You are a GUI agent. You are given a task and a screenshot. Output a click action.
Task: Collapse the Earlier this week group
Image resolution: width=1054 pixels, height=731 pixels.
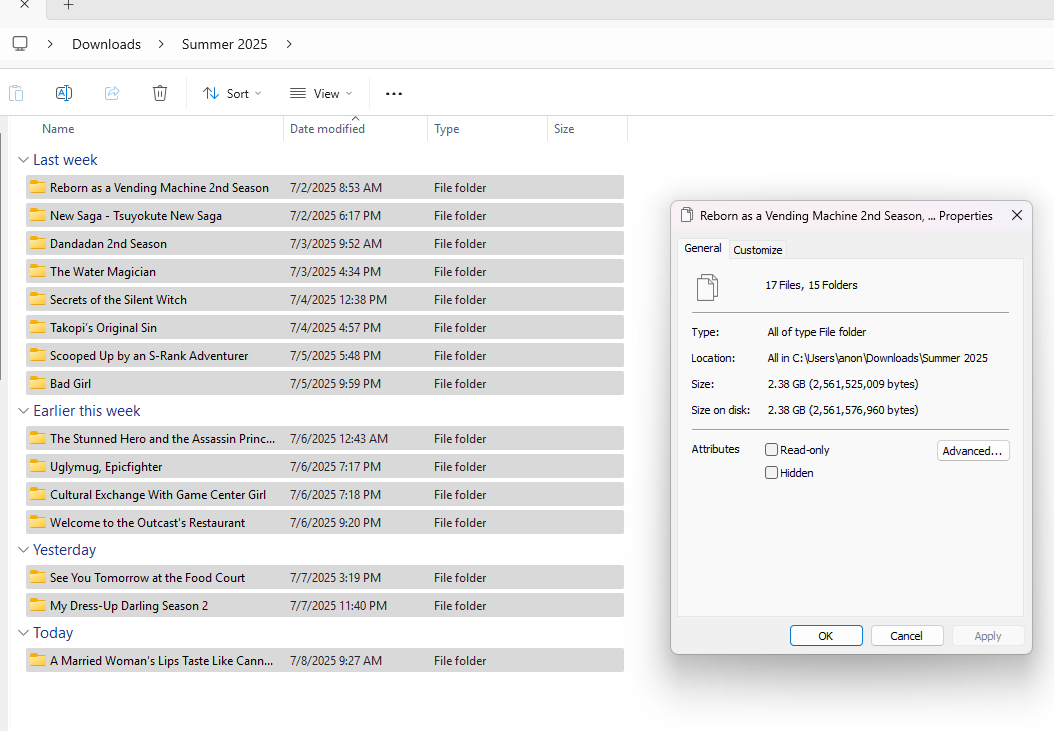(23, 411)
